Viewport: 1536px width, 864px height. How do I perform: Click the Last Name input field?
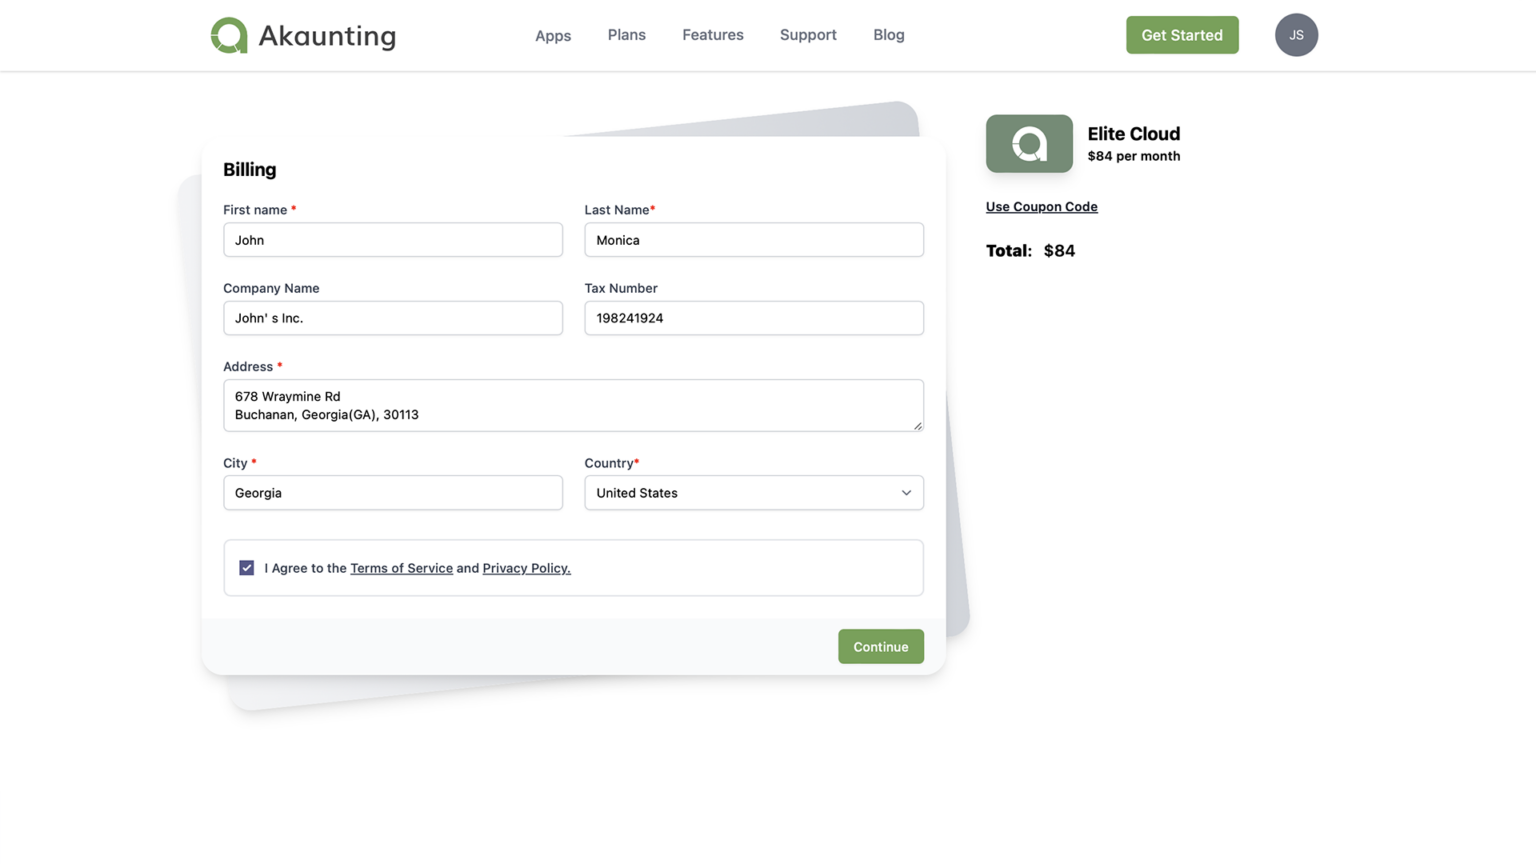(754, 240)
